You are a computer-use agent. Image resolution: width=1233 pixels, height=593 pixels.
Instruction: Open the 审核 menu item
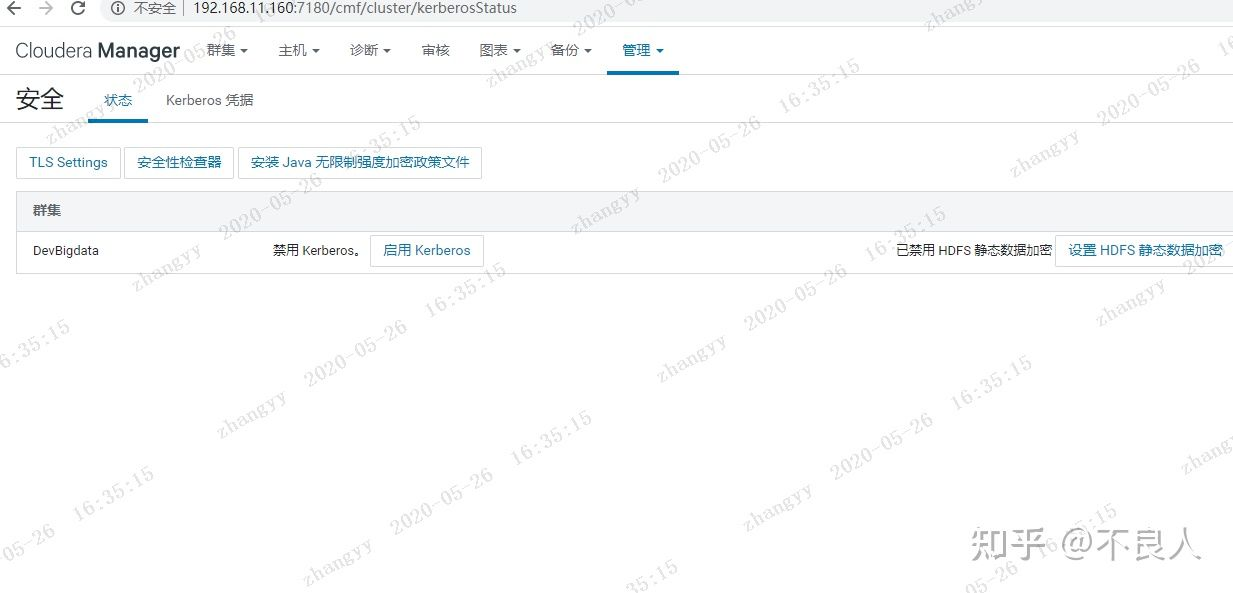436,50
